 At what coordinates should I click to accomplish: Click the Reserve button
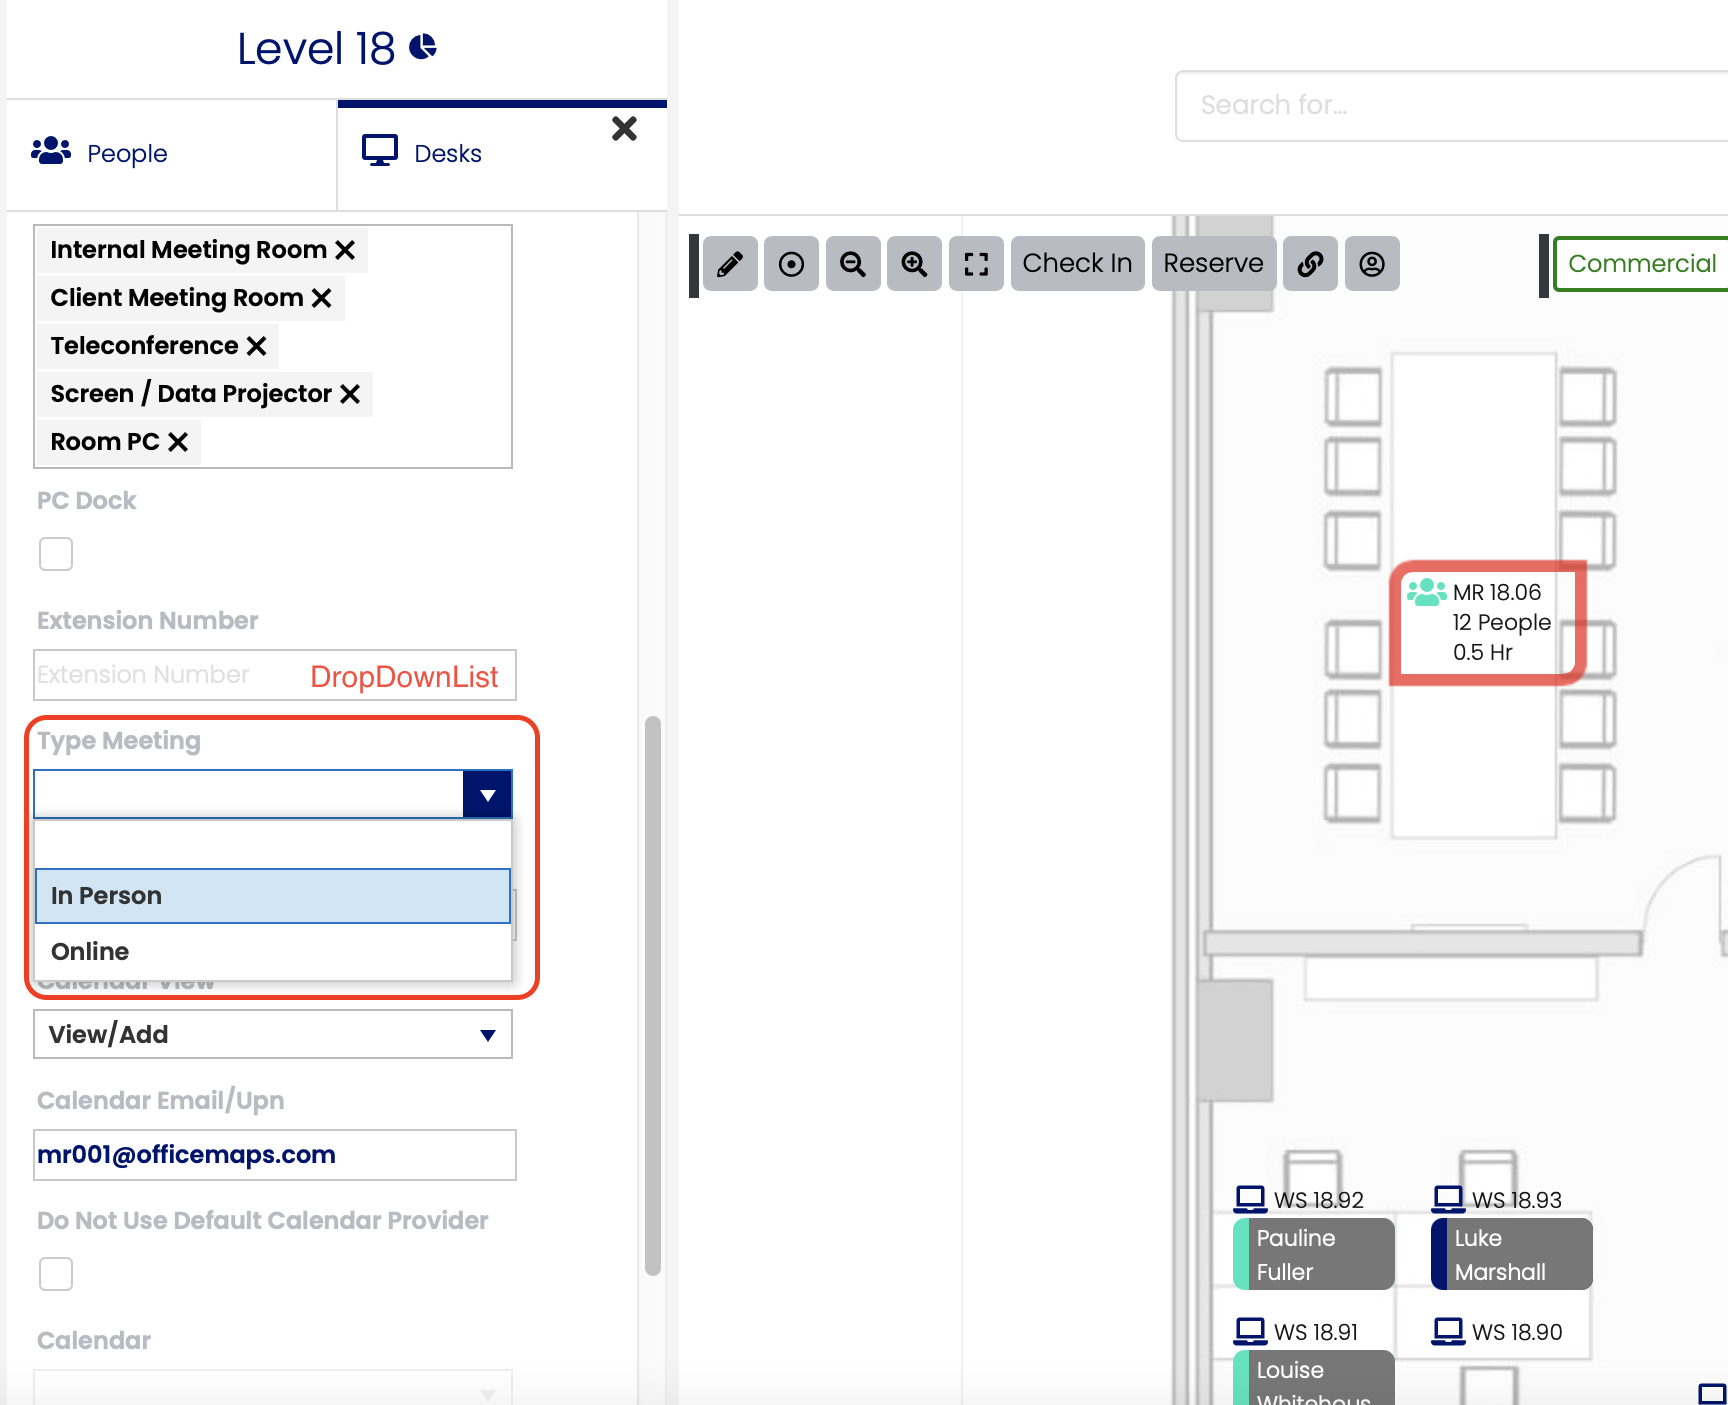[x=1213, y=264]
